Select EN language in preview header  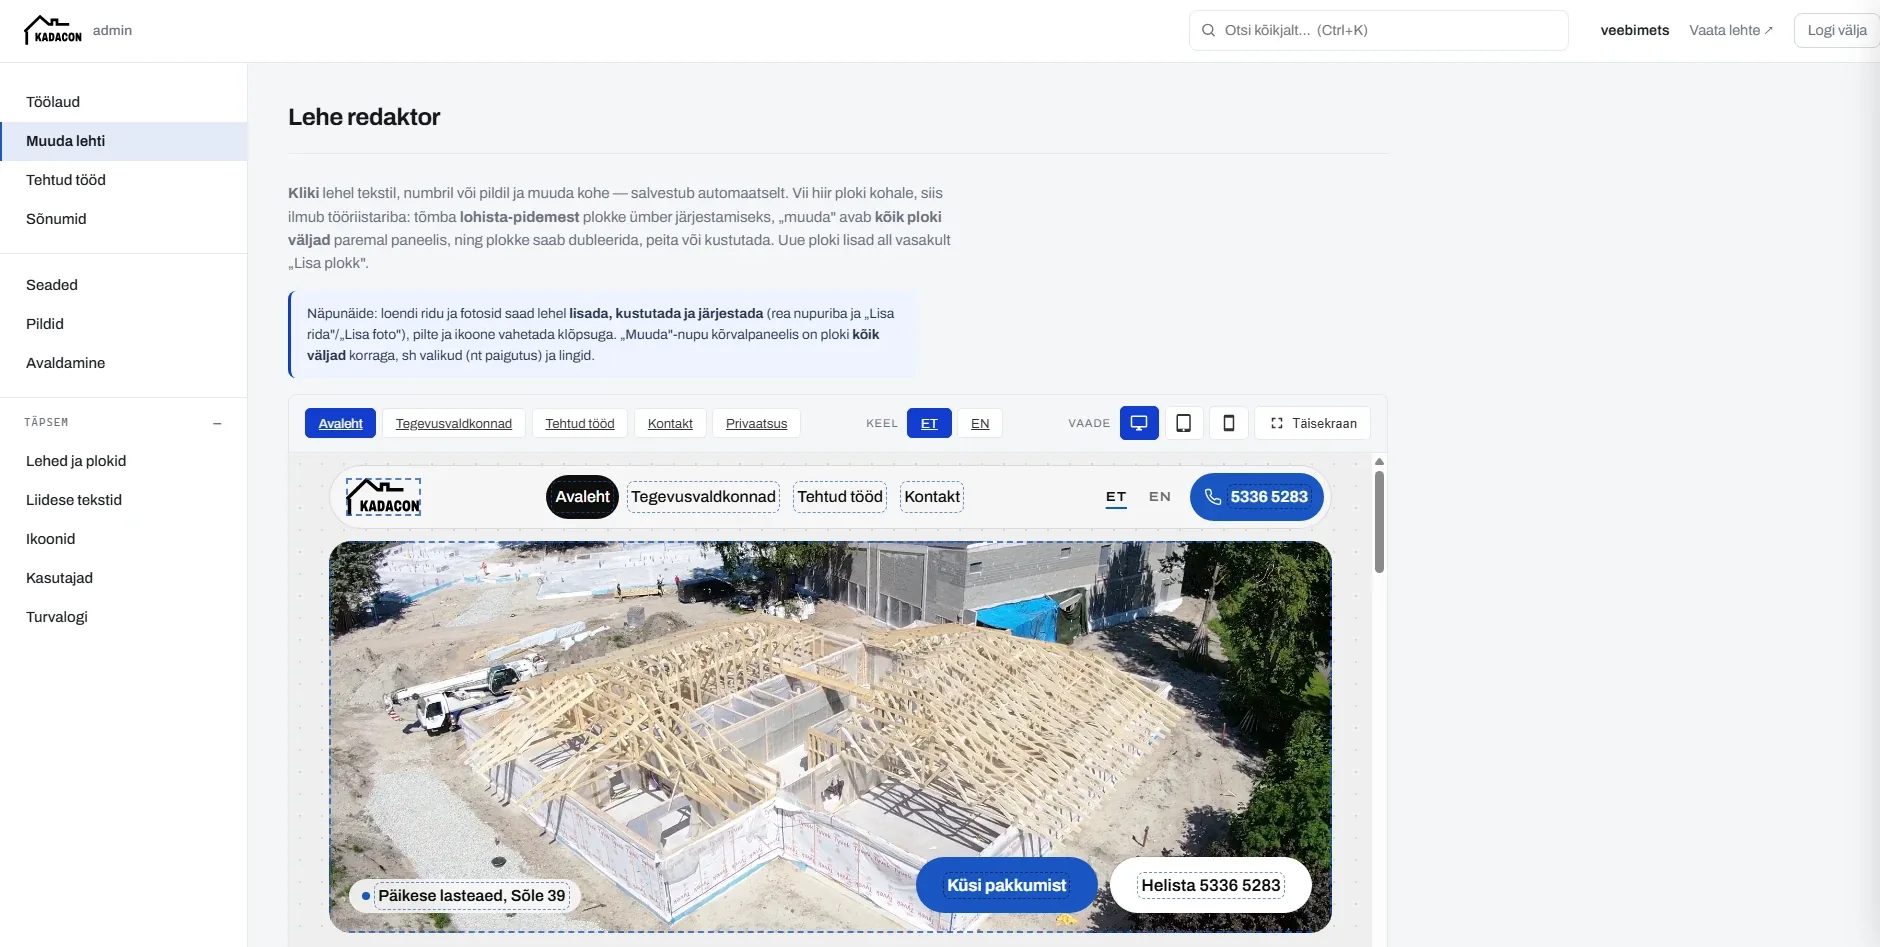tap(1160, 497)
